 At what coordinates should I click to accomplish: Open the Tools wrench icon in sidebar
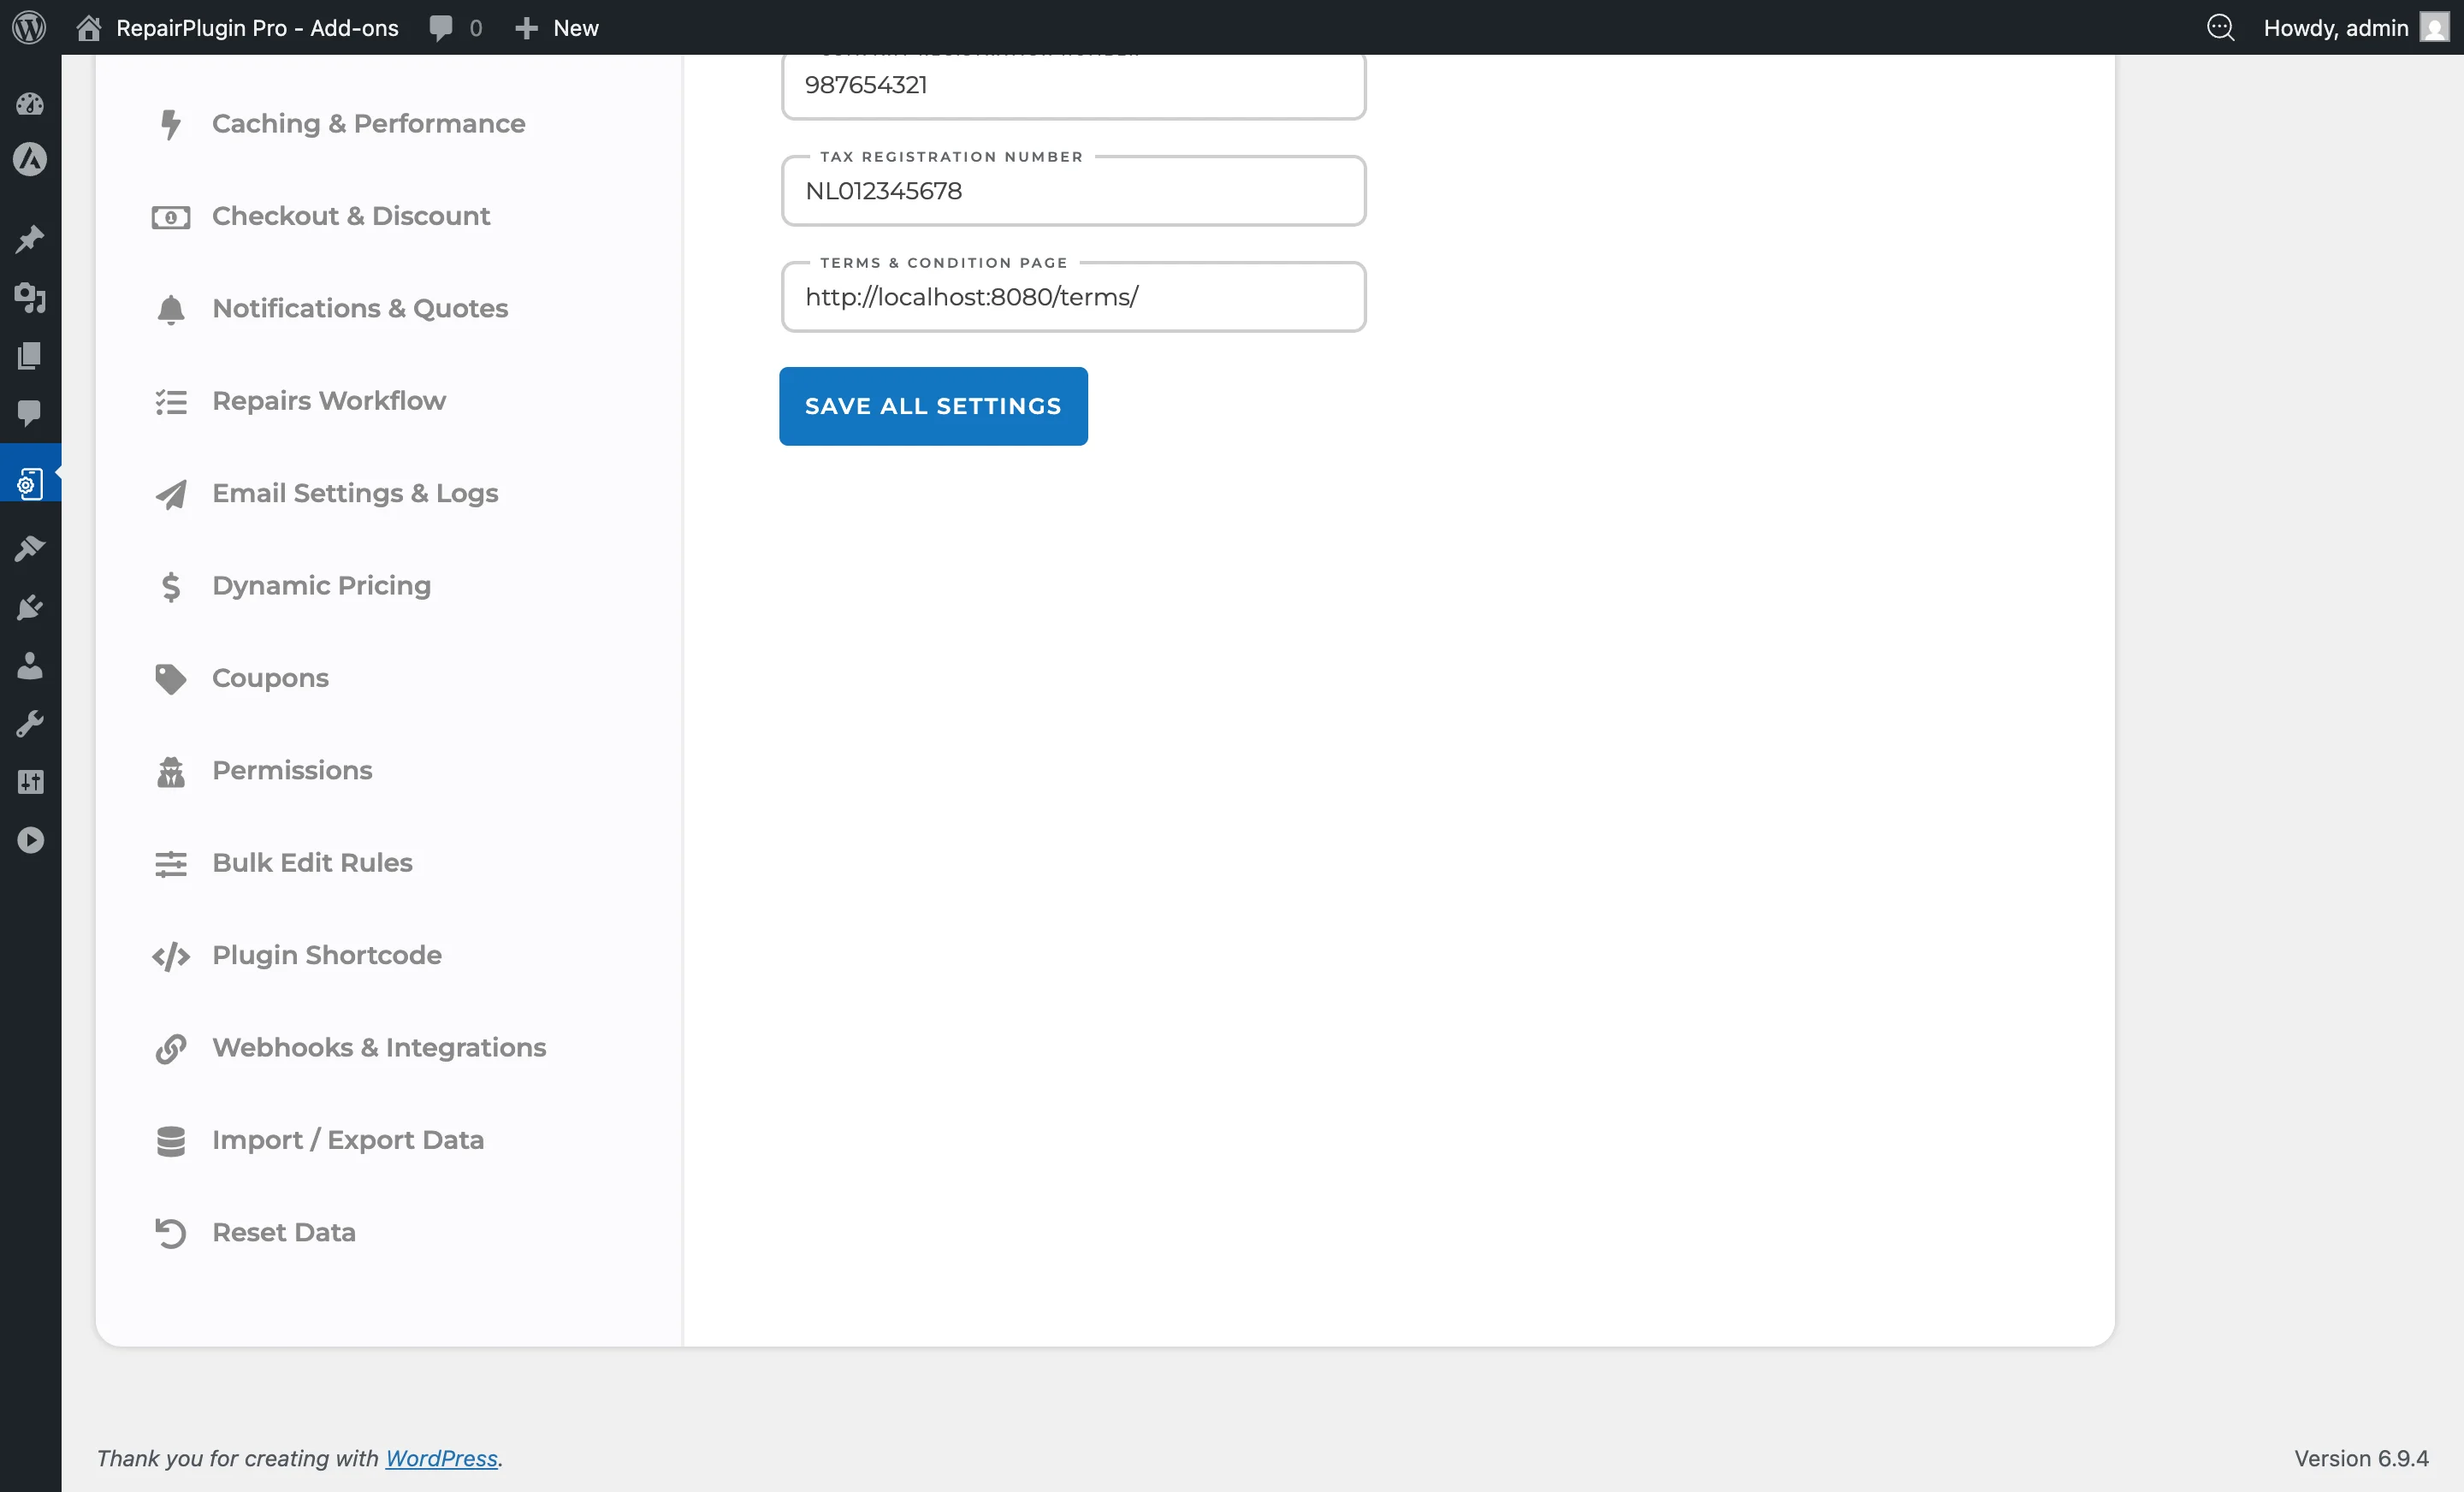(x=30, y=723)
